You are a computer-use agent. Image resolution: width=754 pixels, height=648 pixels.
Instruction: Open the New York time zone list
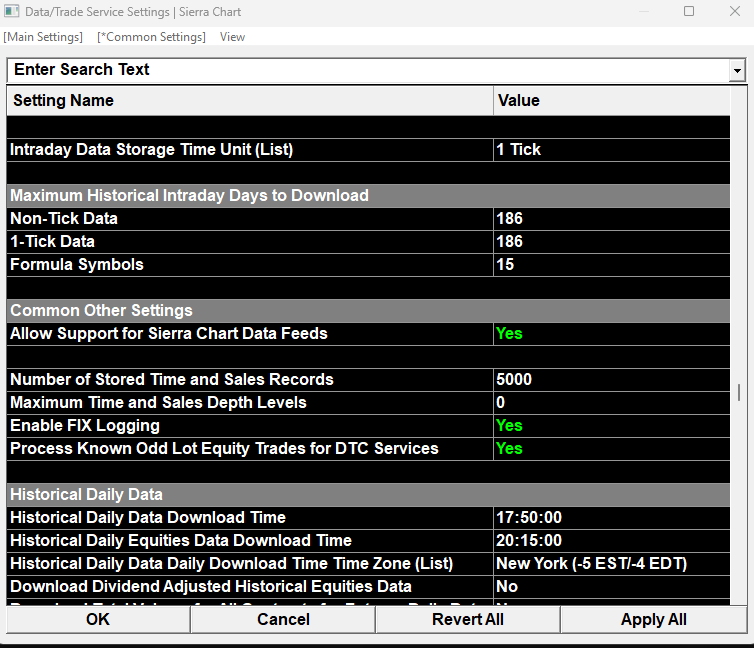pos(612,564)
